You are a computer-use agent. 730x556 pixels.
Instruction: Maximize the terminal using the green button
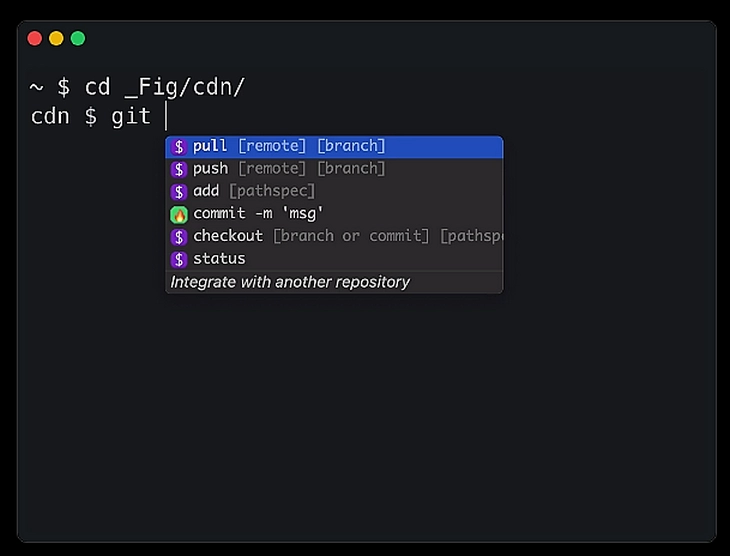point(78,38)
